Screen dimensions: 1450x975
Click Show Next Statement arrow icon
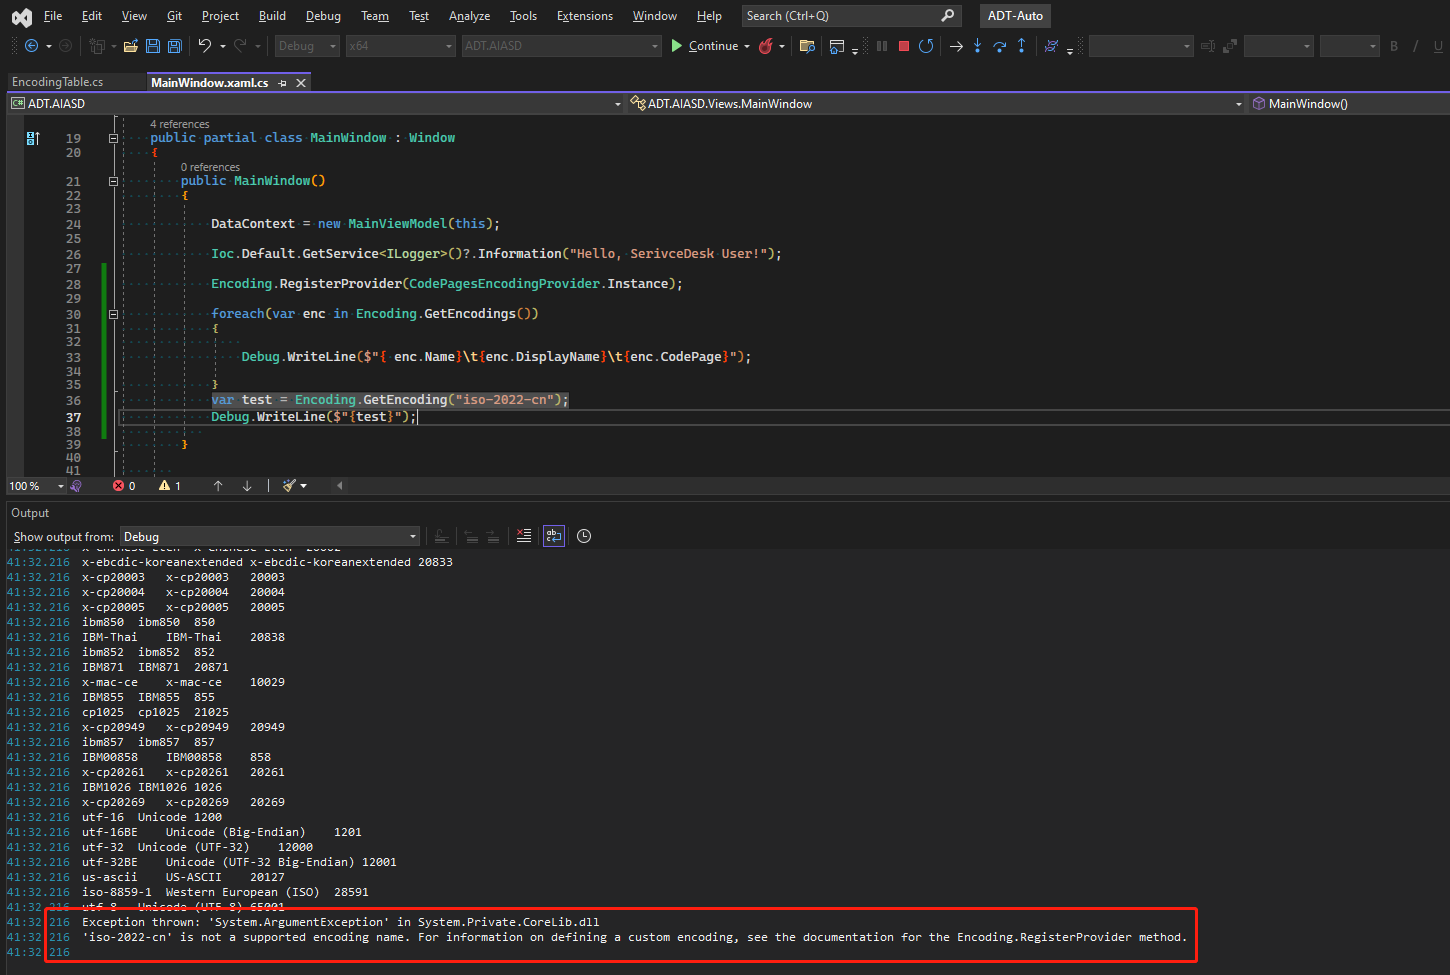pos(956,46)
